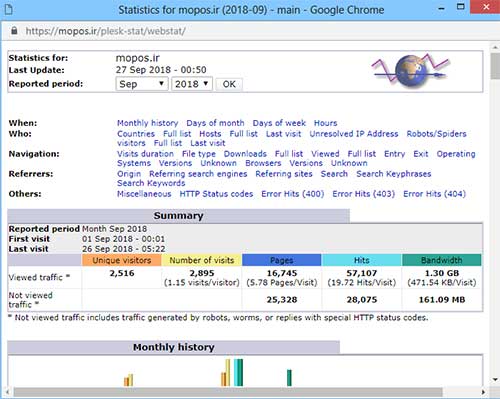Click the AWStats globe logo

tap(410, 70)
